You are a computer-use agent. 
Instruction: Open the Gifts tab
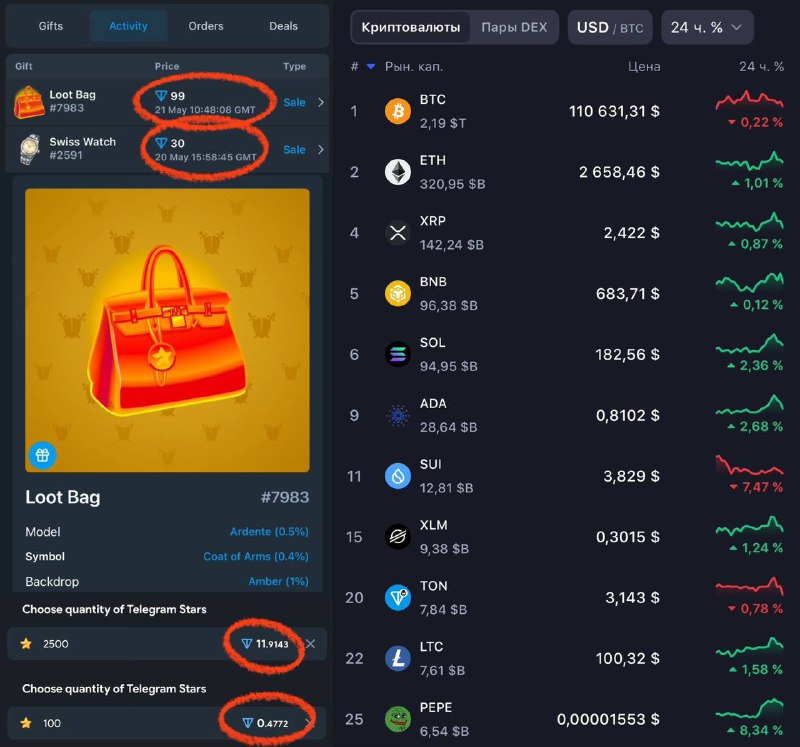pos(51,26)
